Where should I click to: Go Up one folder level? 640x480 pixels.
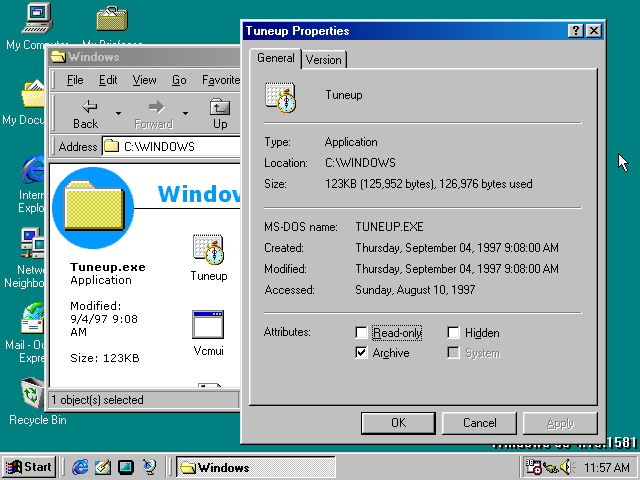[220, 114]
